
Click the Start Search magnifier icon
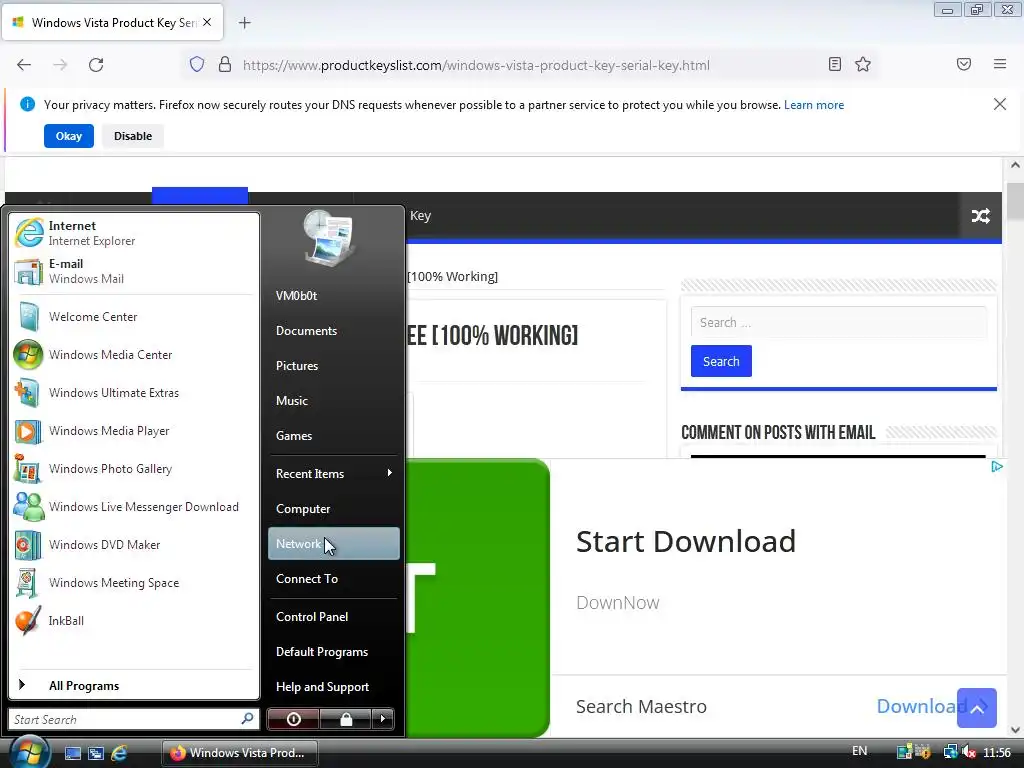click(248, 719)
